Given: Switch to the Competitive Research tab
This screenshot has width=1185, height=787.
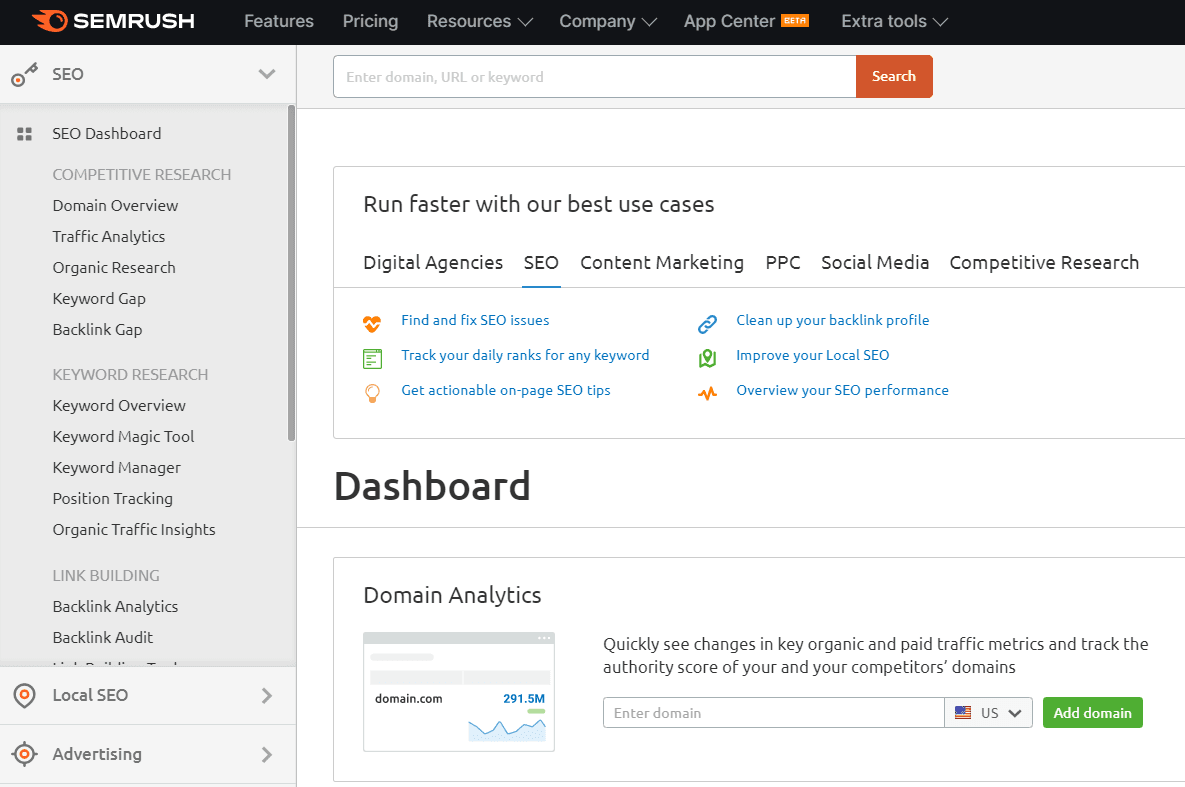Looking at the screenshot, I should (1044, 262).
